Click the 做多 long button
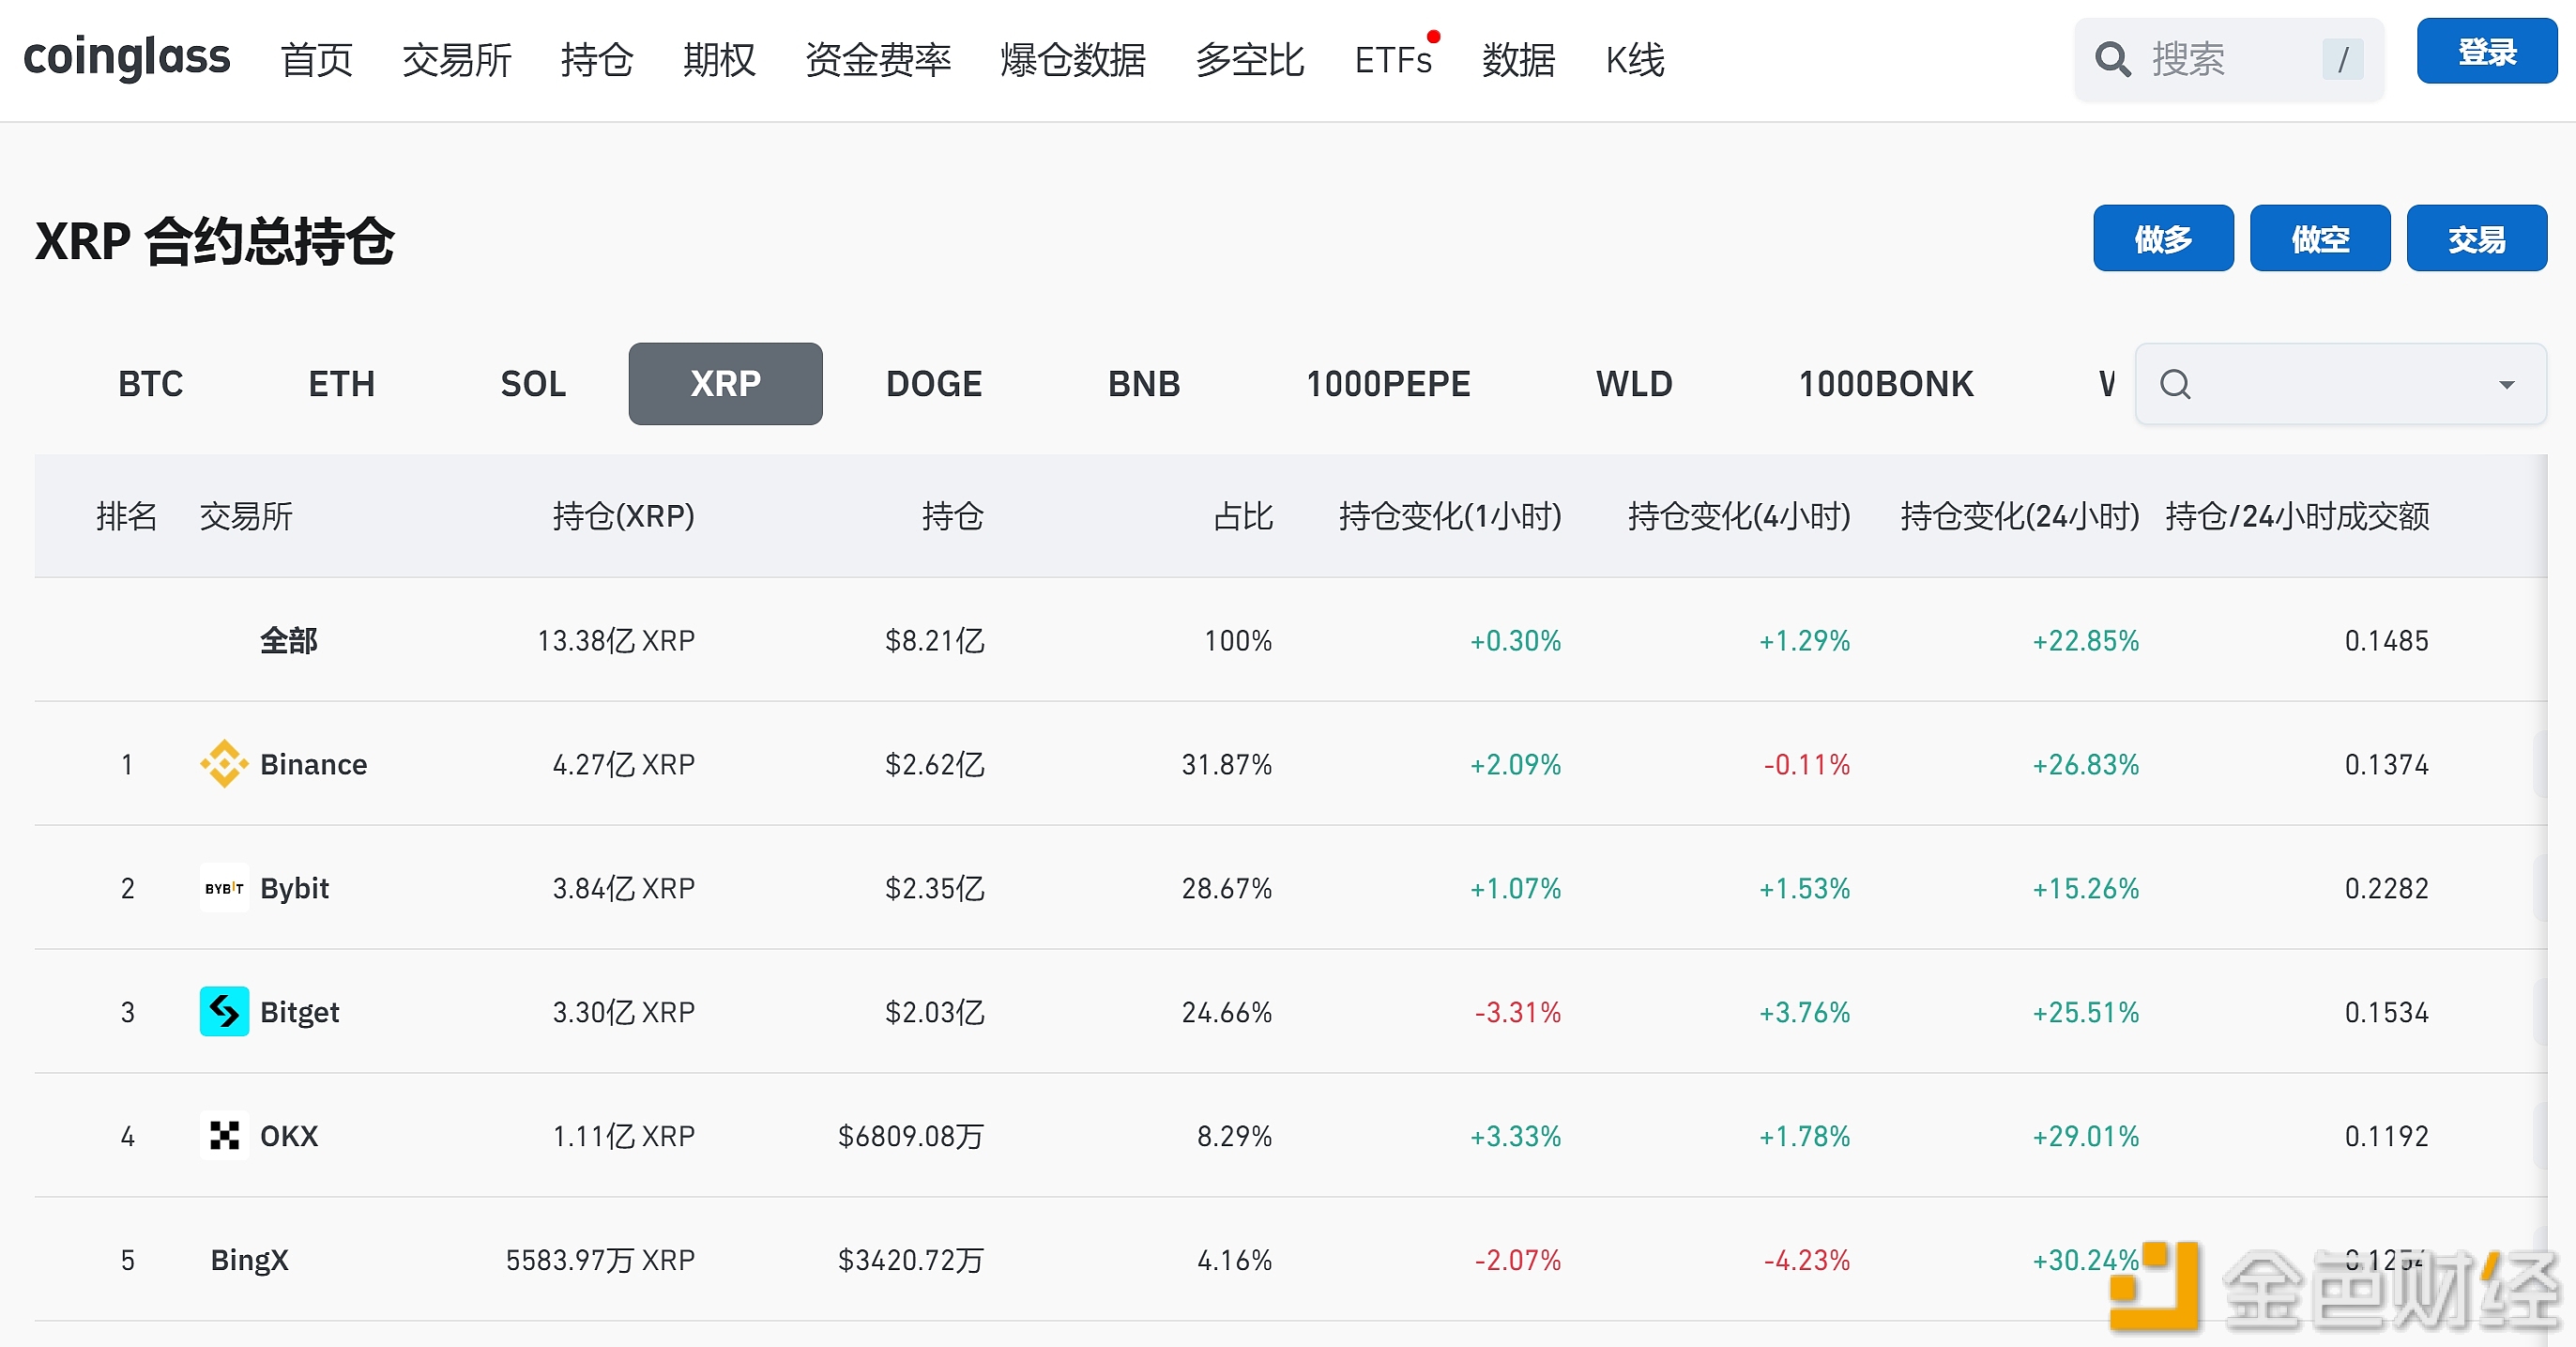Image resolution: width=2576 pixels, height=1347 pixels. [2163, 238]
